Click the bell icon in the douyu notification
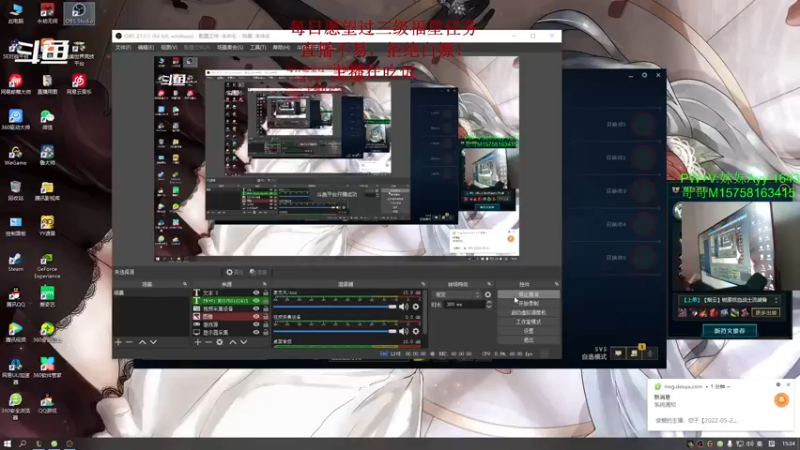Image resolution: width=800 pixels, height=450 pixels. [781, 399]
